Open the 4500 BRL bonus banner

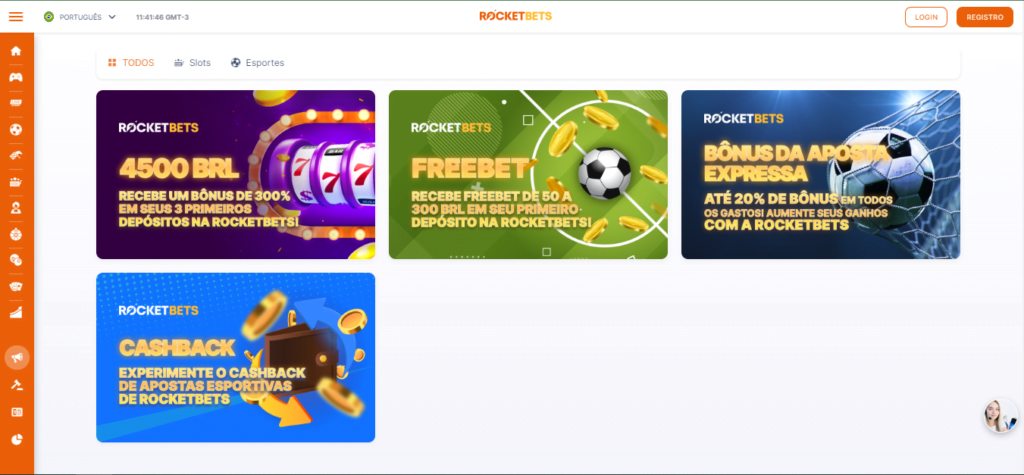[236, 174]
